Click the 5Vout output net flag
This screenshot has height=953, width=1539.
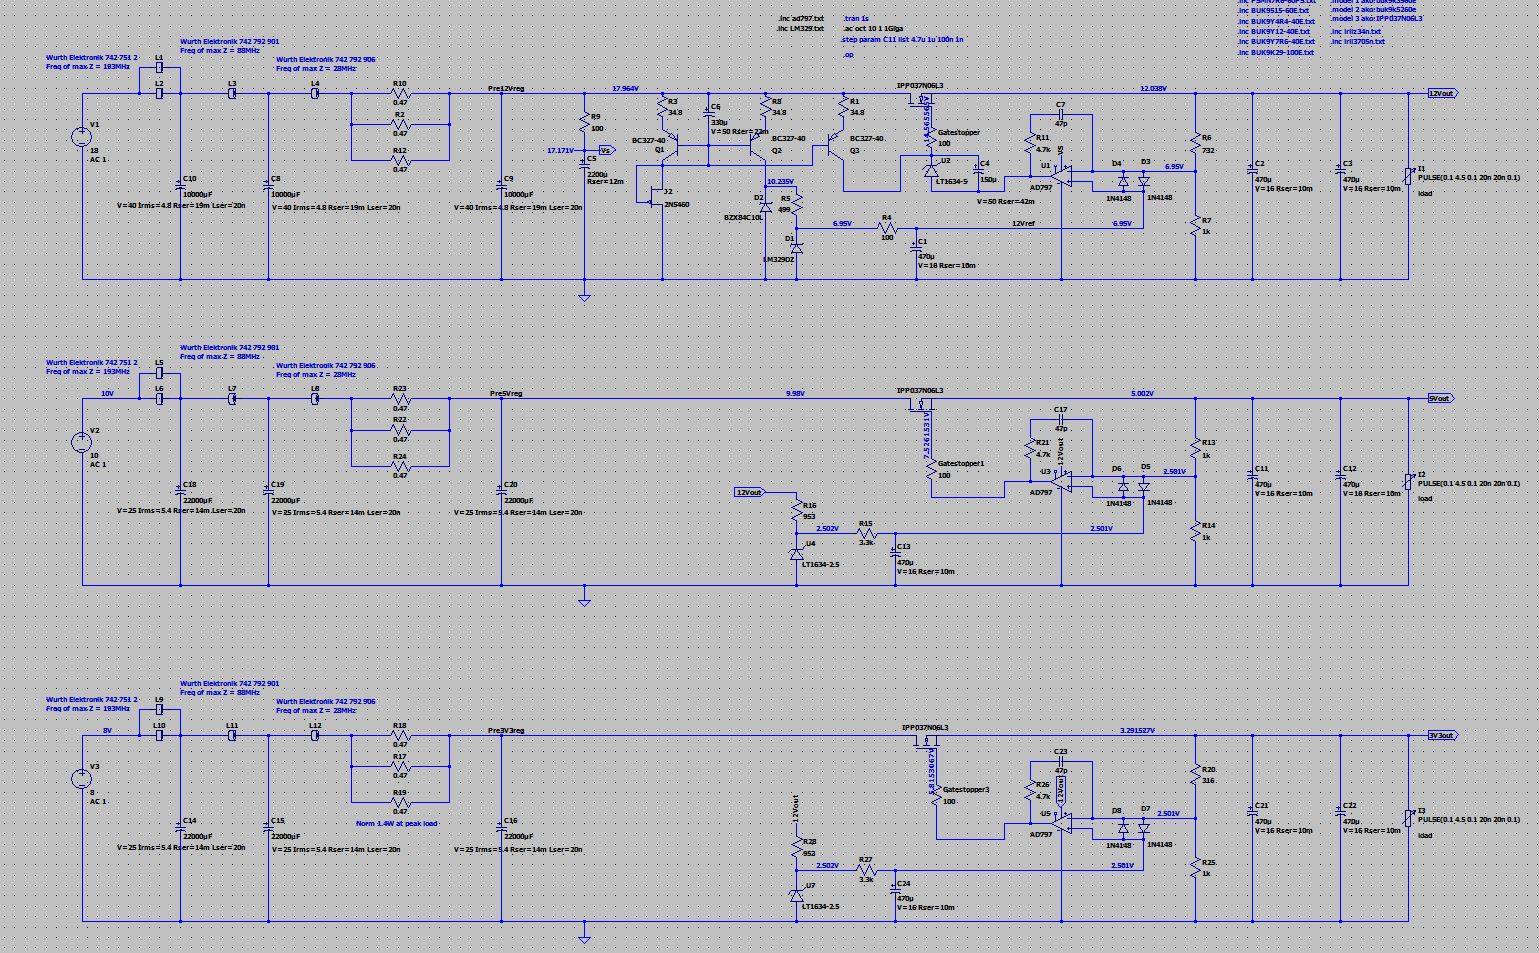pyautogui.click(x=1441, y=398)
